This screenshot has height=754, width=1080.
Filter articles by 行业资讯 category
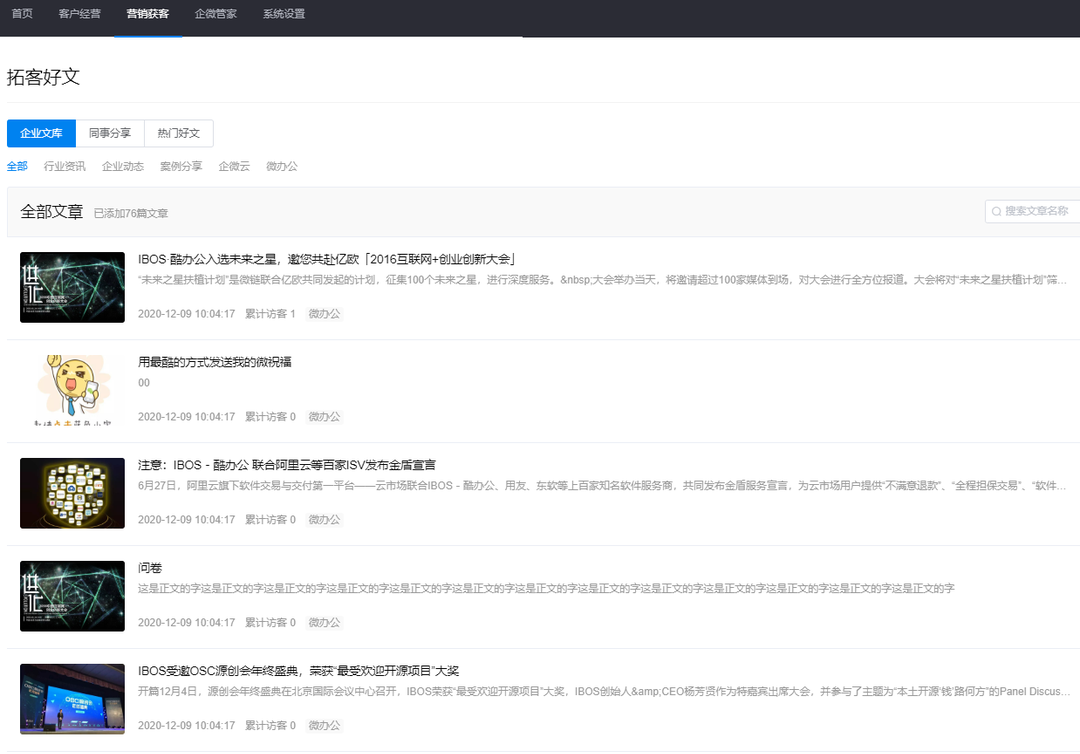(x=65, y=166)
